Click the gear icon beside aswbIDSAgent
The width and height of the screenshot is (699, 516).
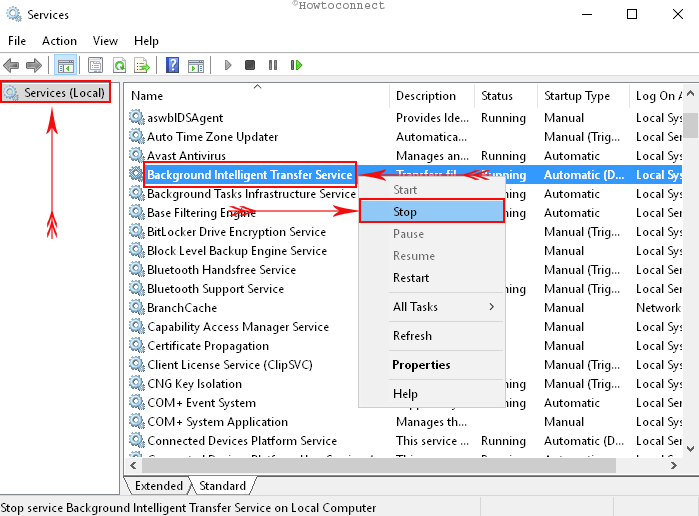(136, 117)
